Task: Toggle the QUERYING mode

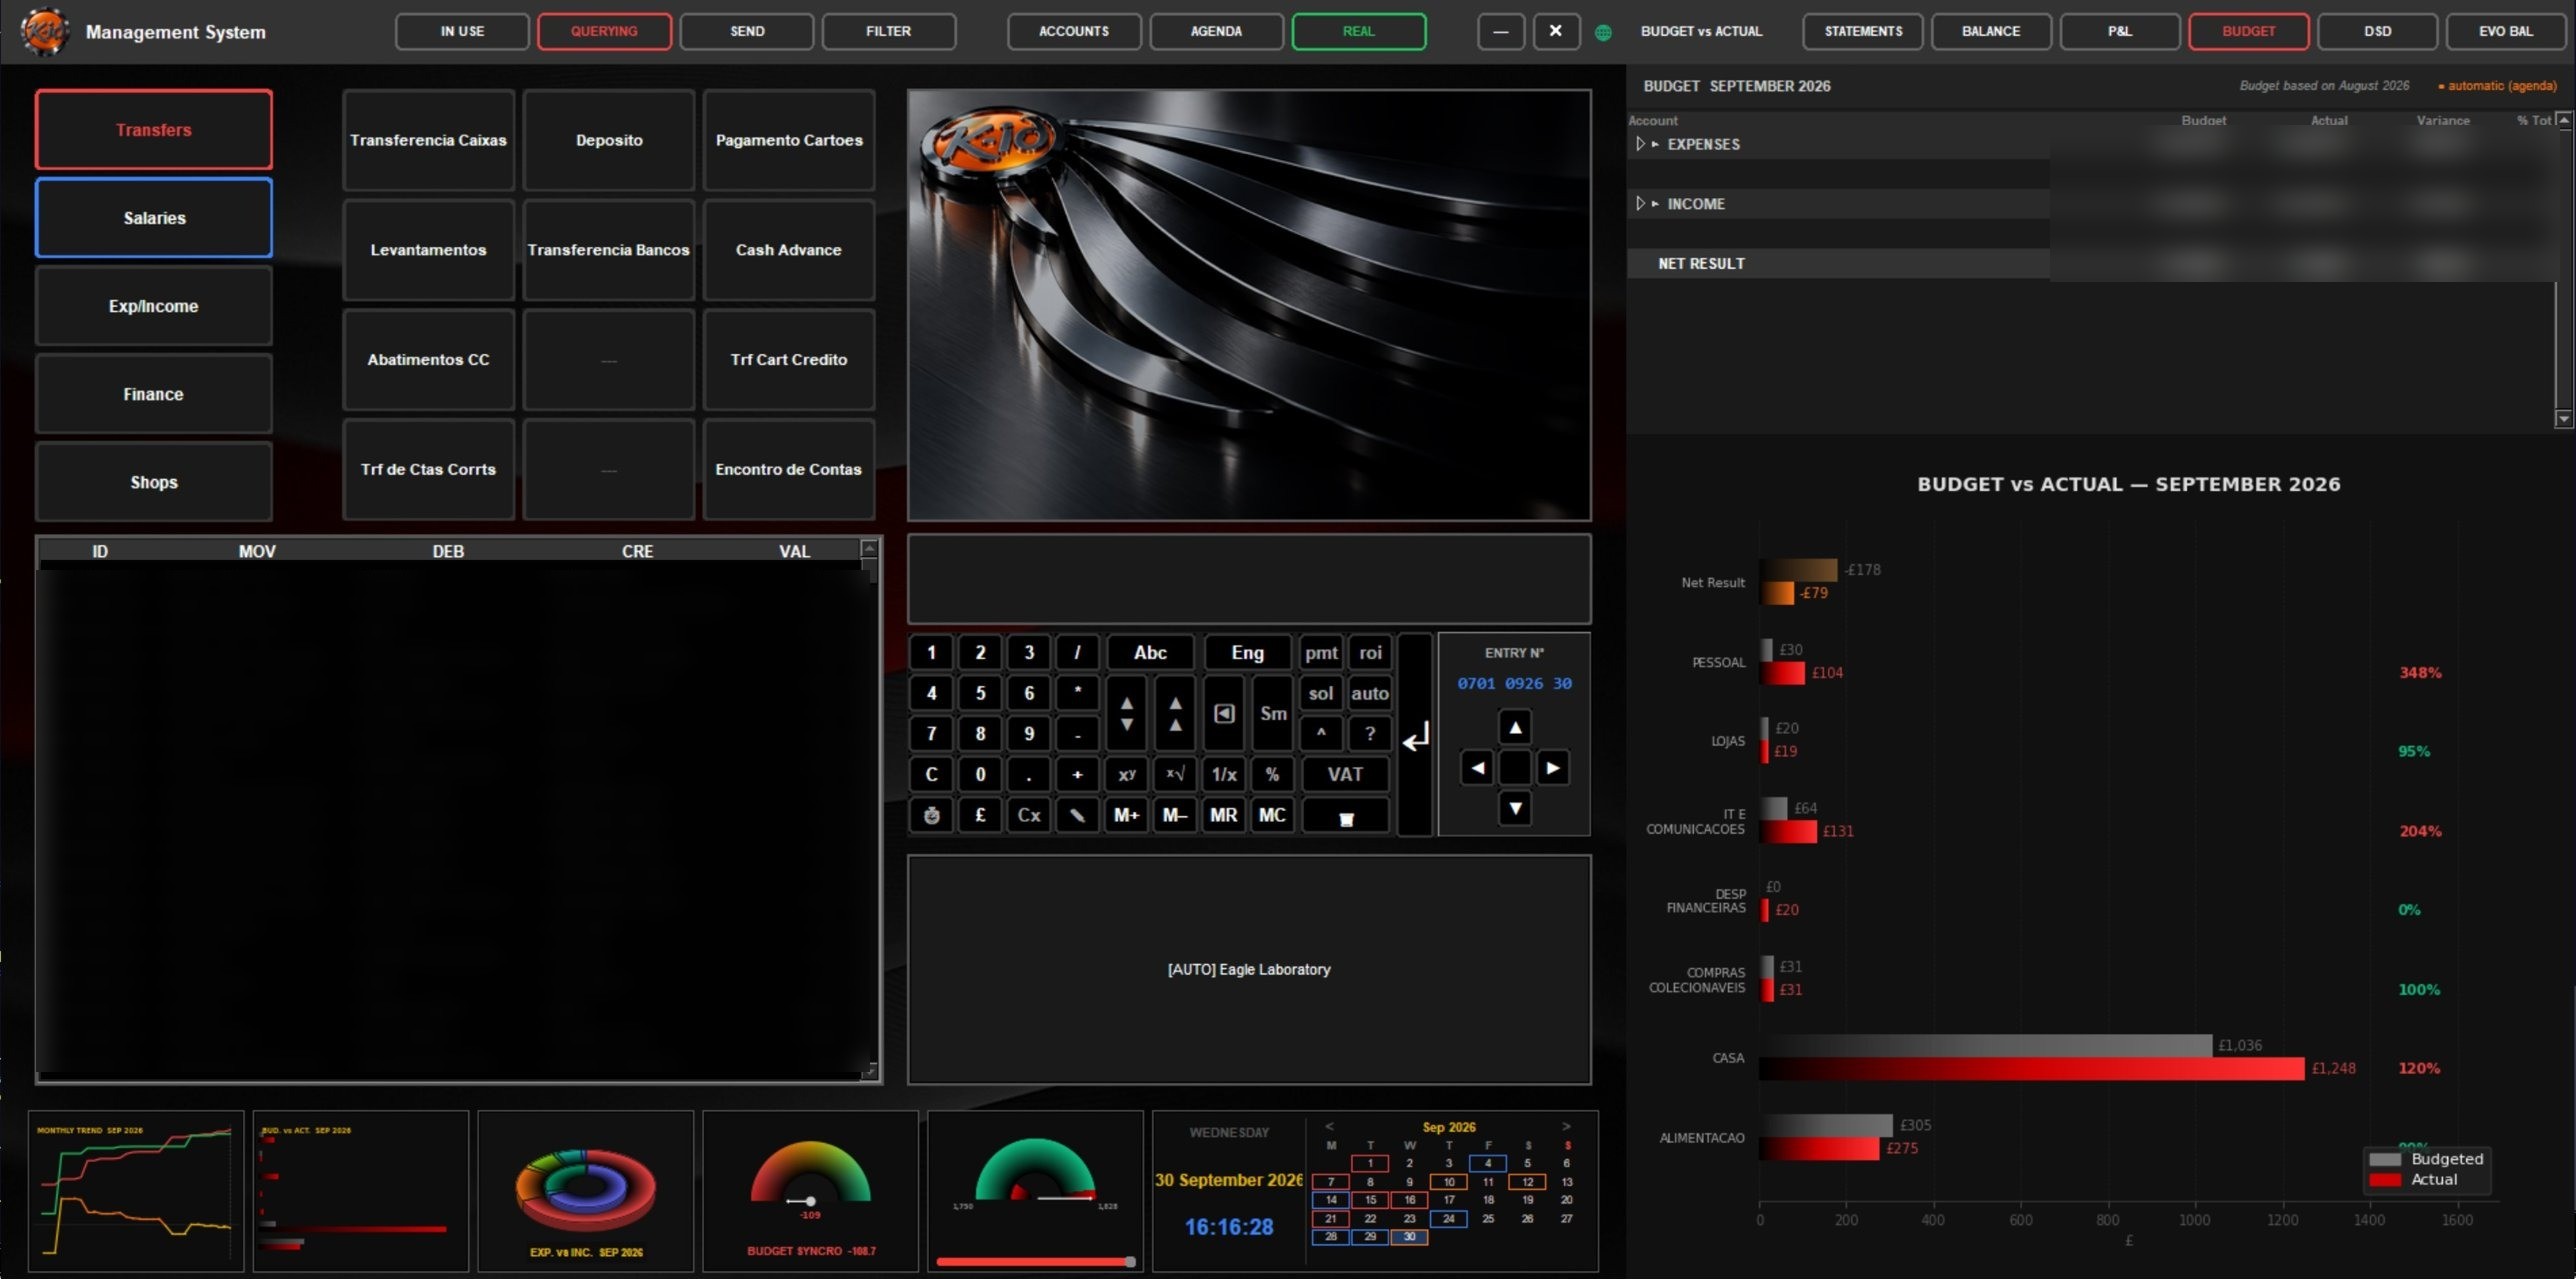Action: pos(604,31)
